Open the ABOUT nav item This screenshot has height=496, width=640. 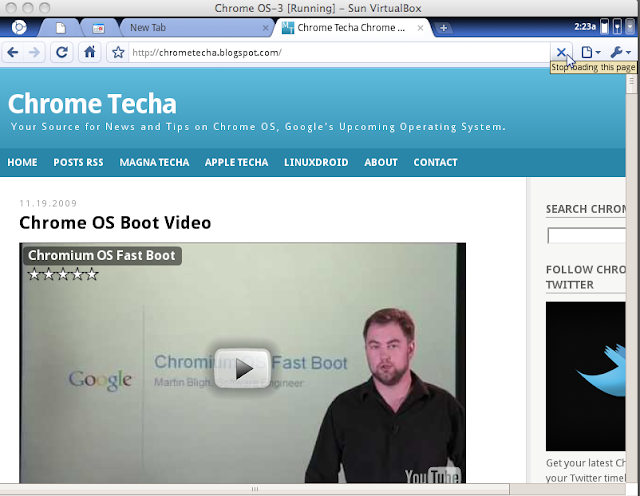tap(381, 162)
